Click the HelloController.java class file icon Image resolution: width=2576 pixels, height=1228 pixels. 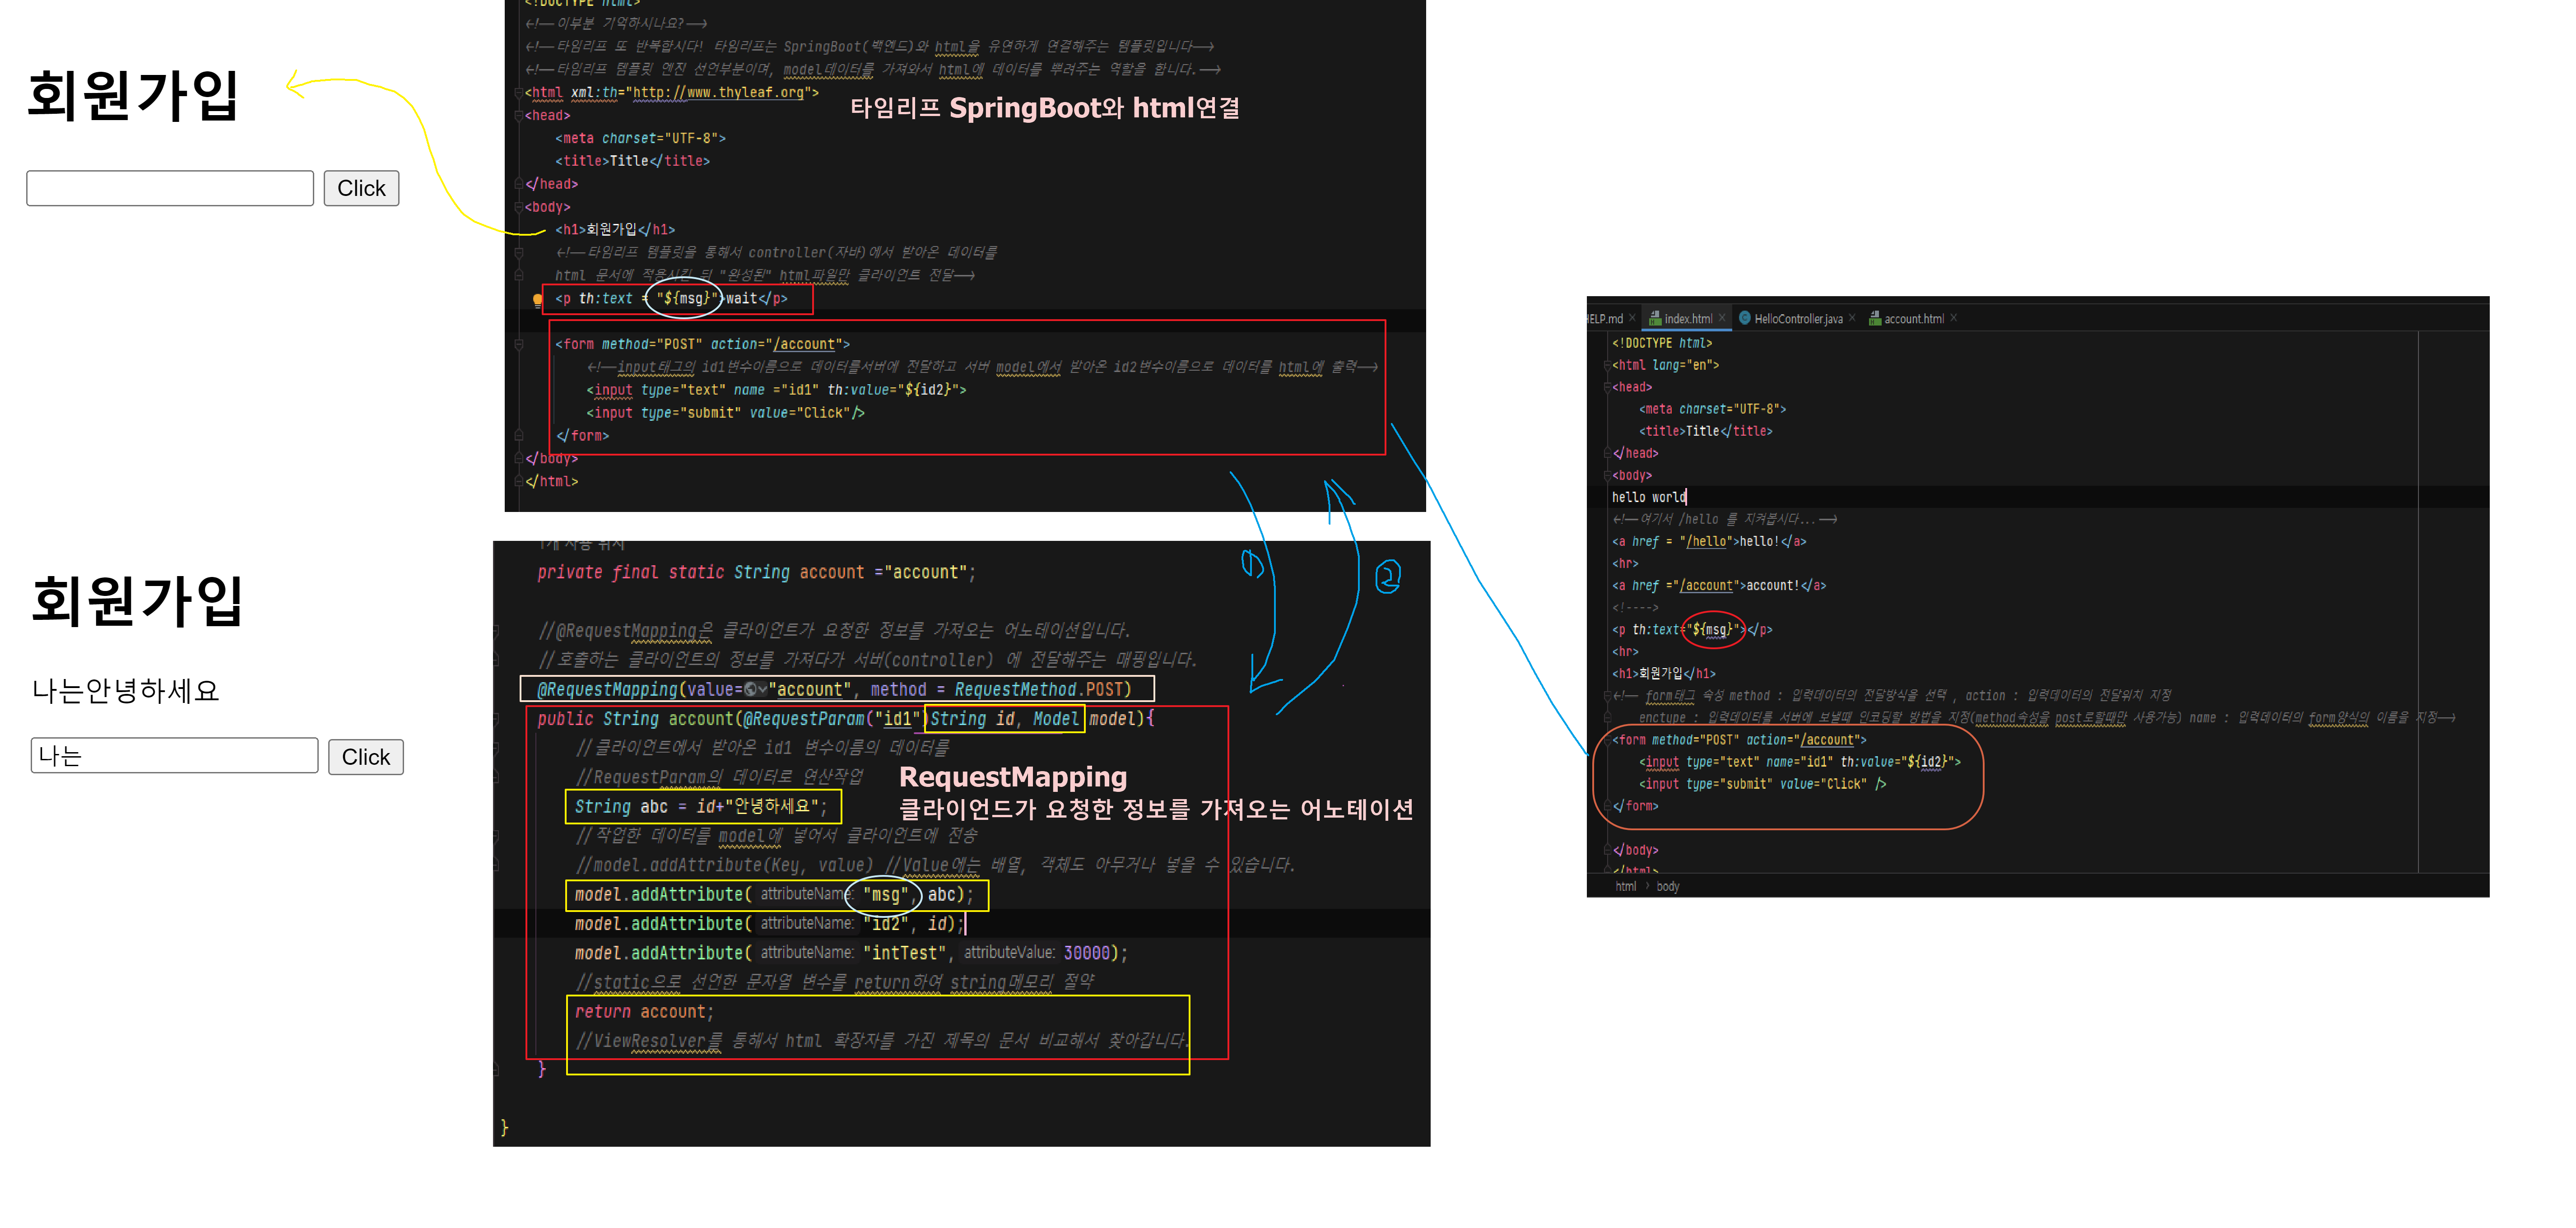[x=1745, y=318]
